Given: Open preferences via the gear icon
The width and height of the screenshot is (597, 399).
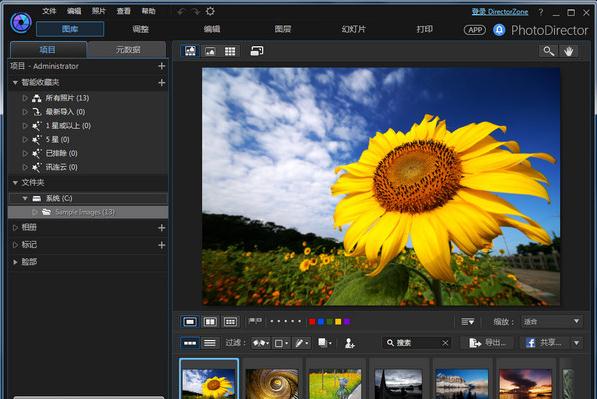Looking at the screenshot, I should [x=210, y=11].
